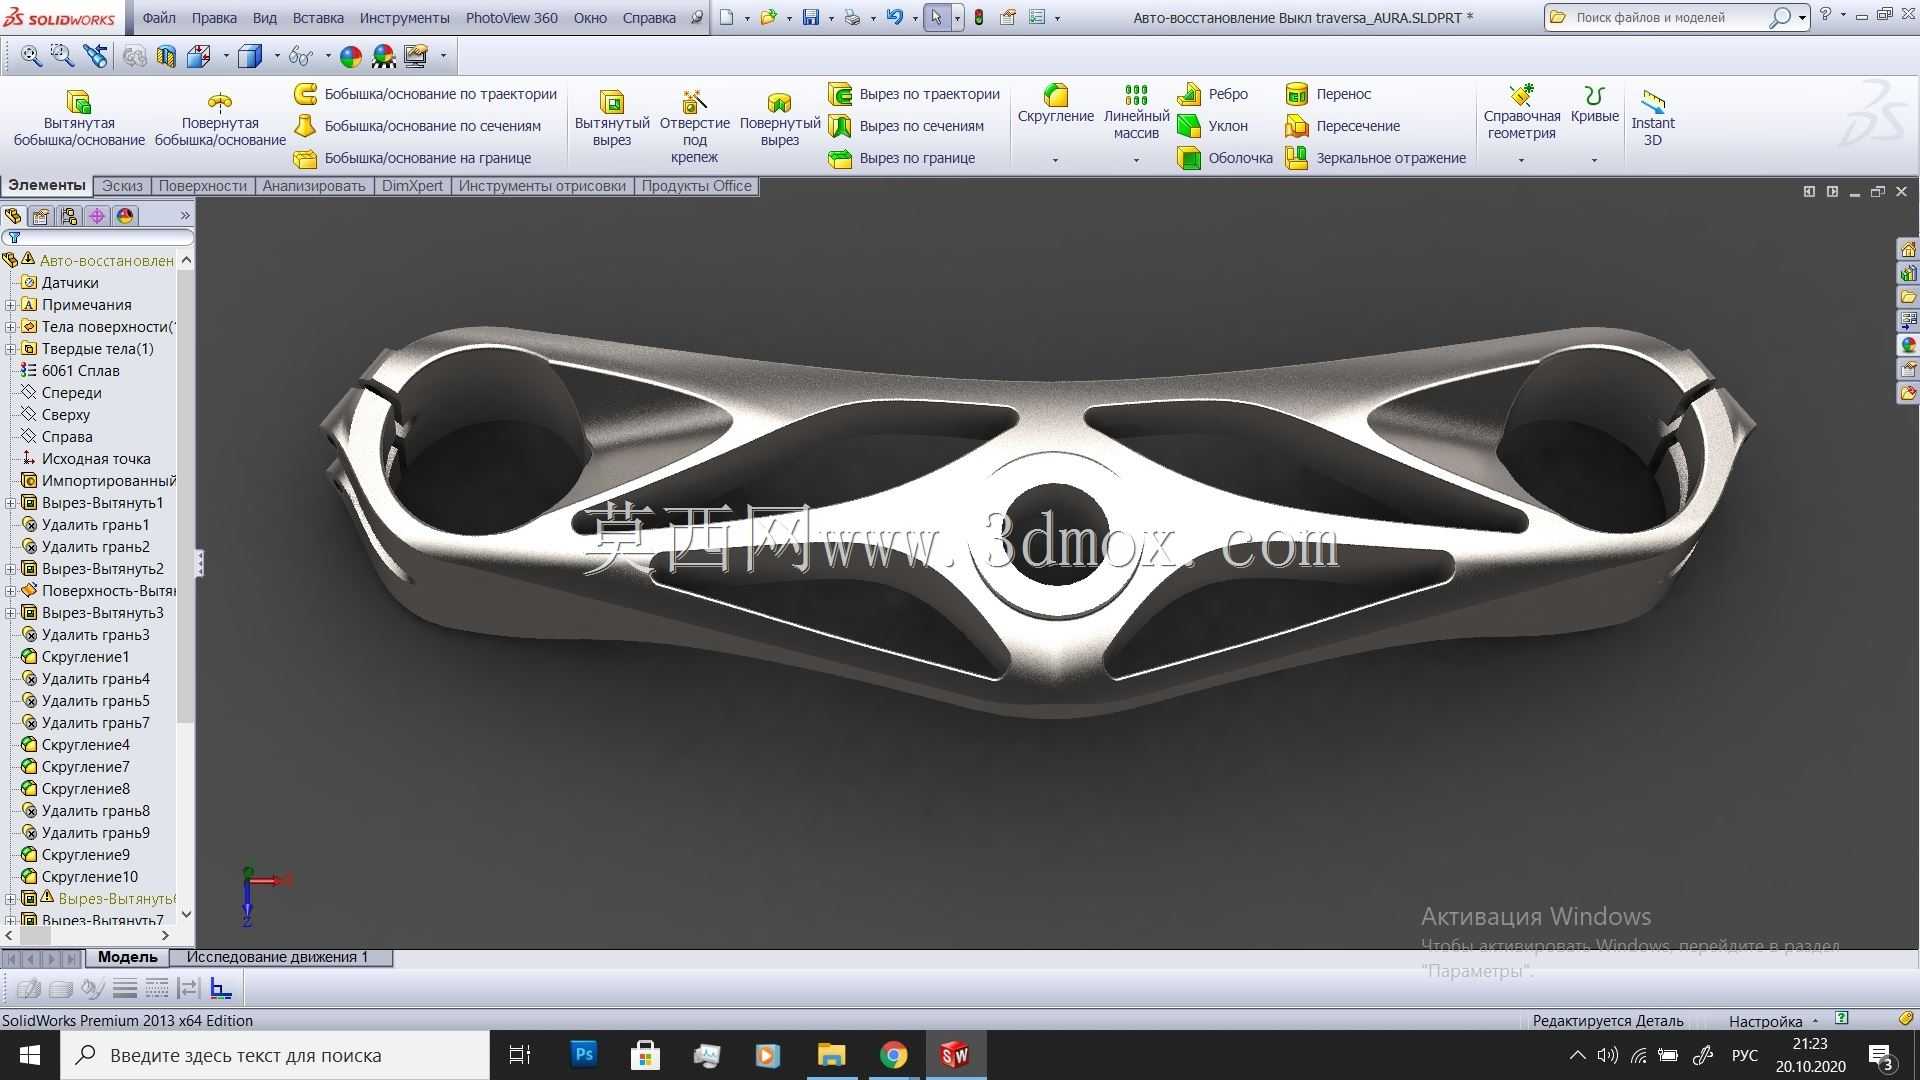Open the ConfigurationManager tab icon

point(69,216)
